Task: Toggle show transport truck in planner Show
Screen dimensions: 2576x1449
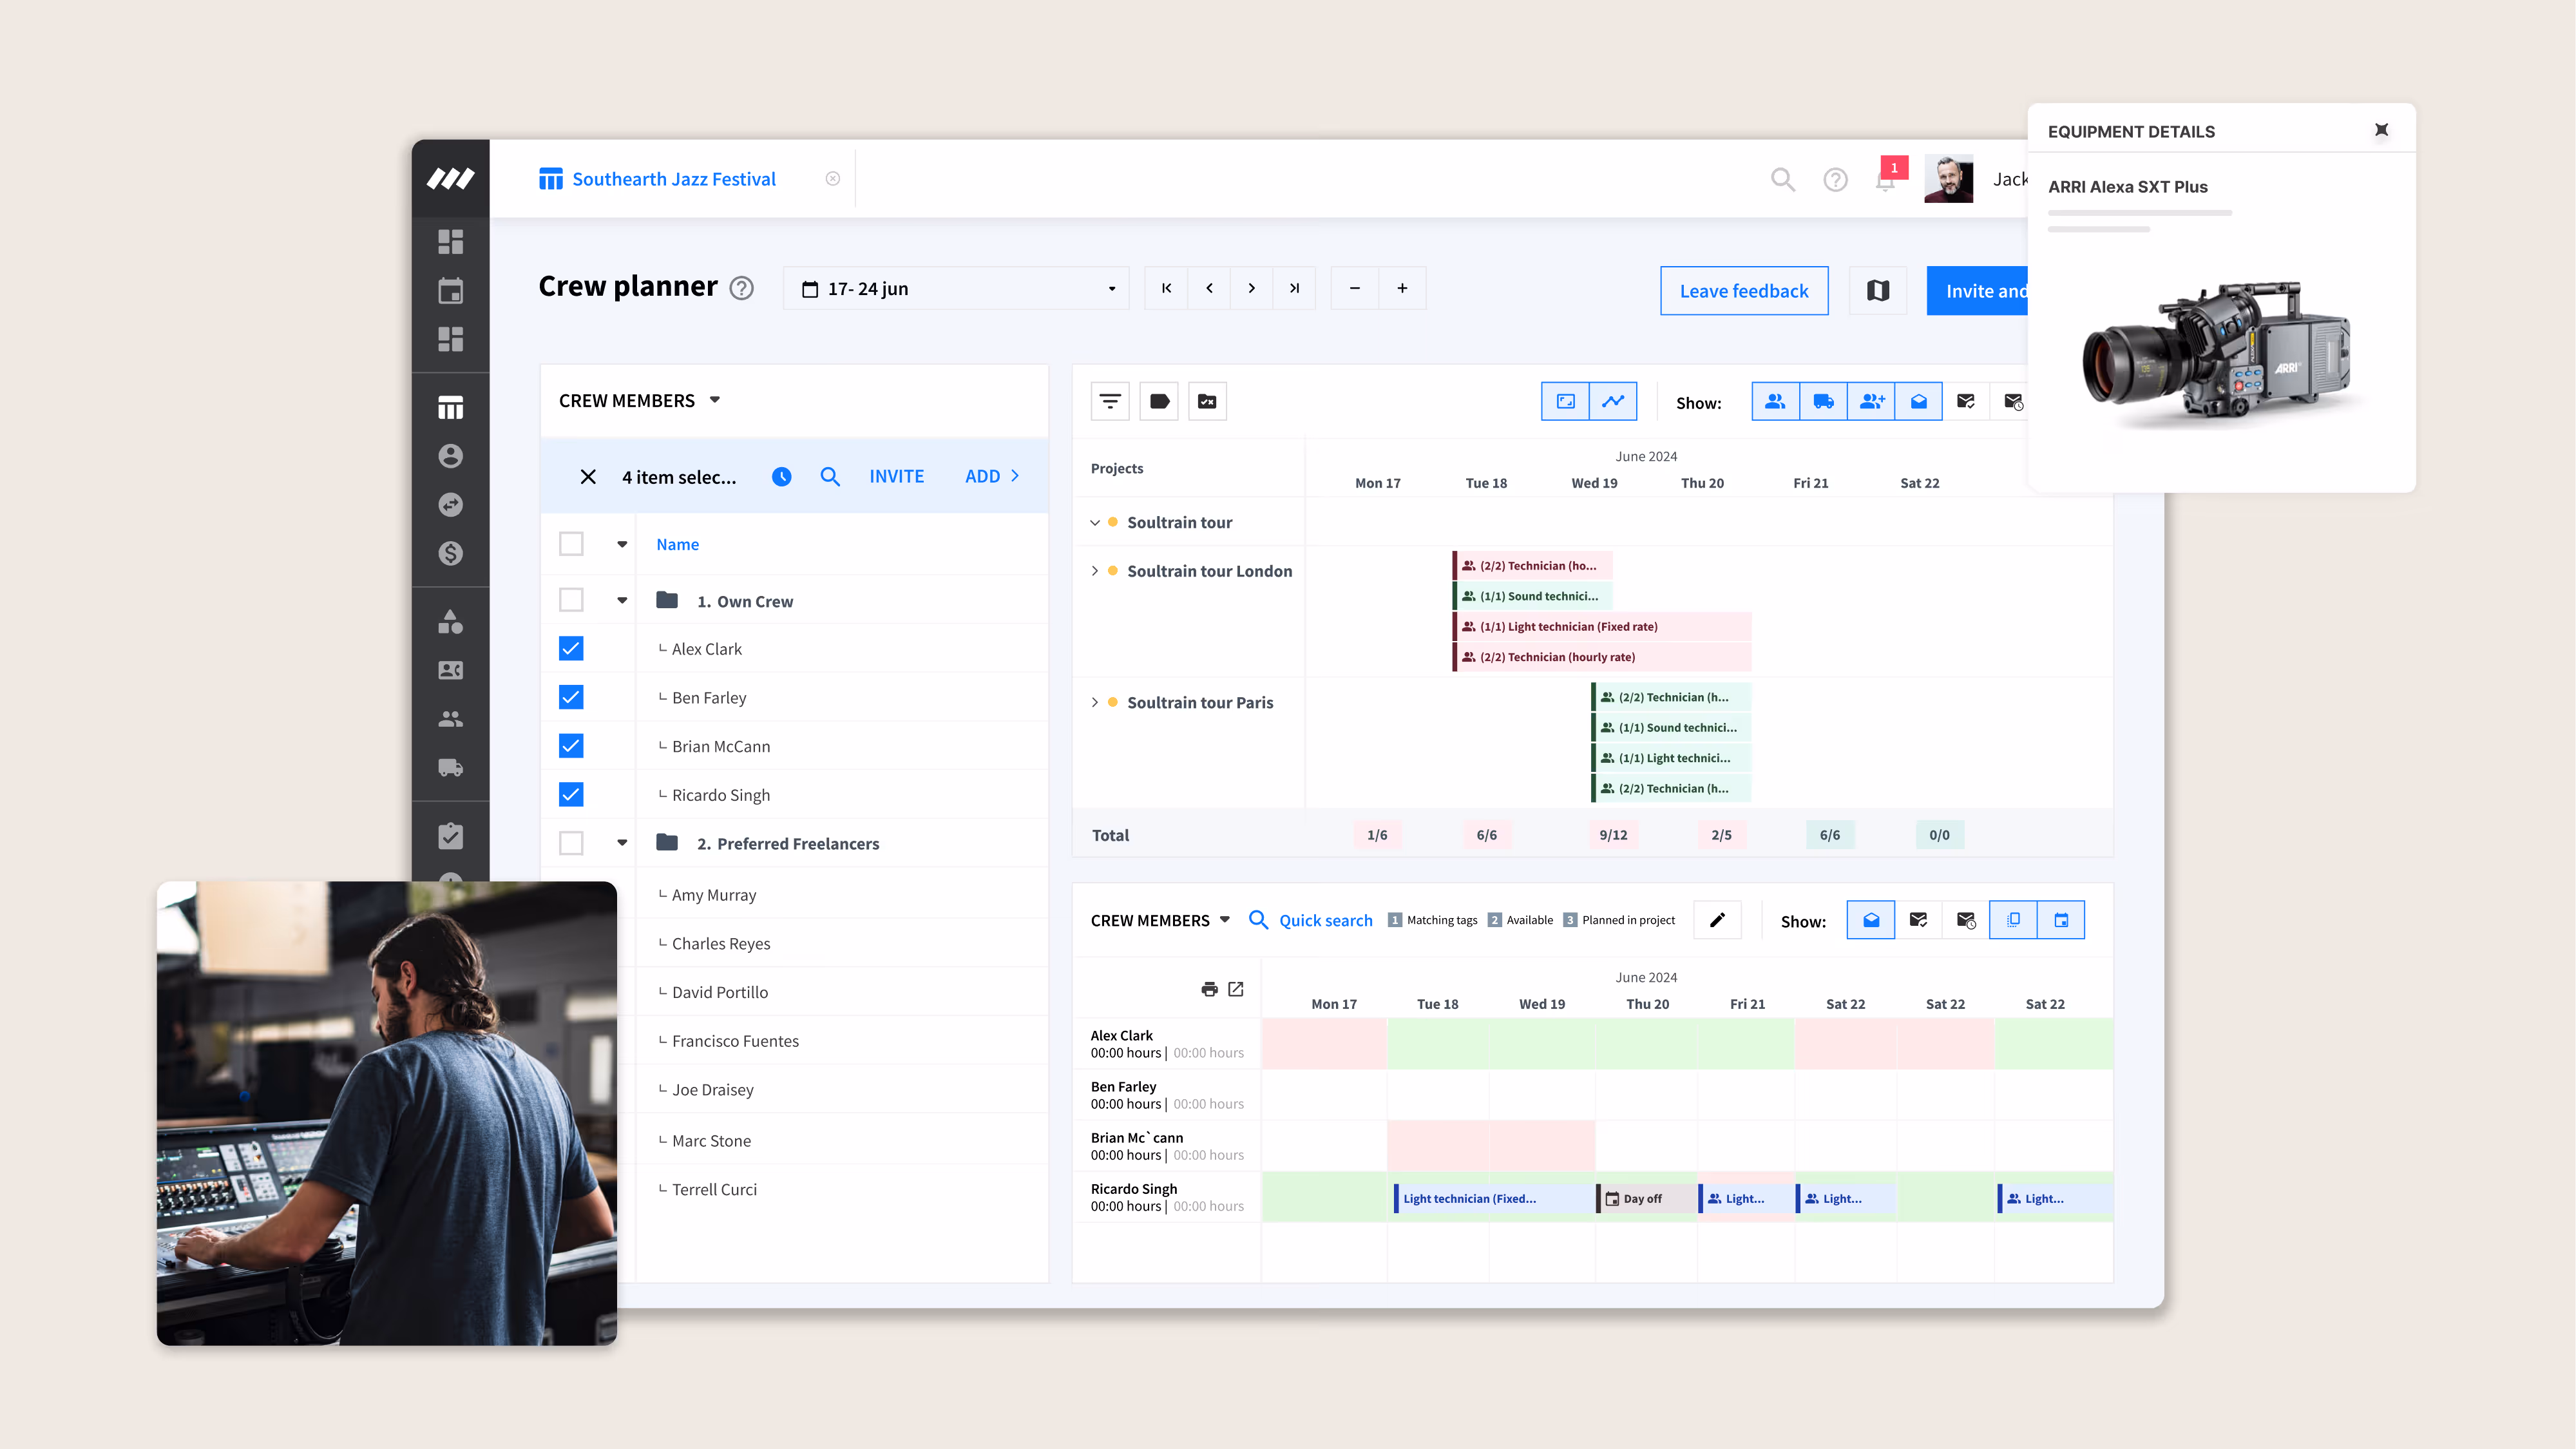Action: coord(1823,402)
